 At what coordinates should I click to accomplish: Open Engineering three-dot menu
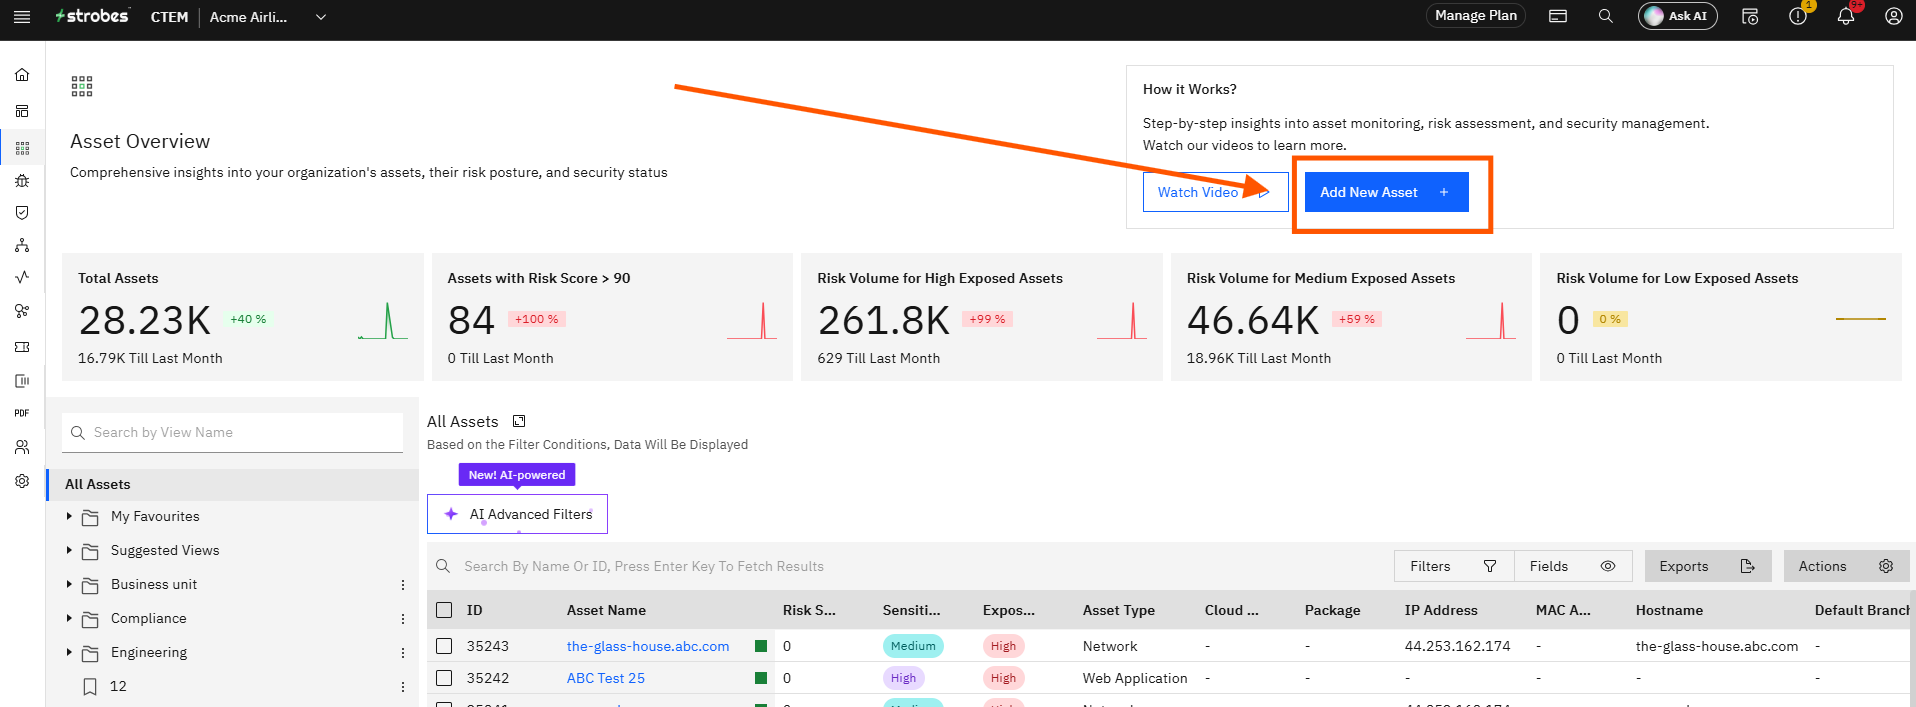click(x=403, y=653)
